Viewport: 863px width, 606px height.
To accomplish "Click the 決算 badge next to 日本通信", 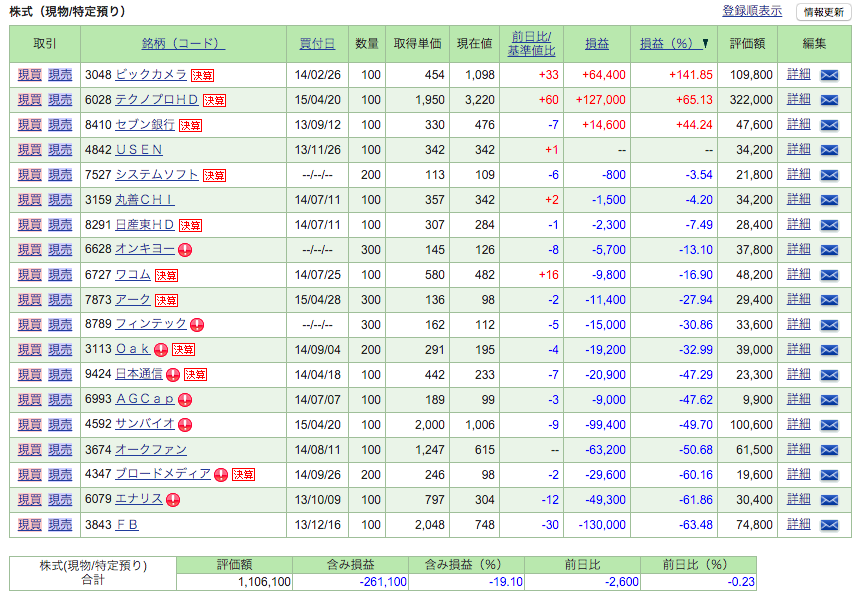I will (195, 375).
